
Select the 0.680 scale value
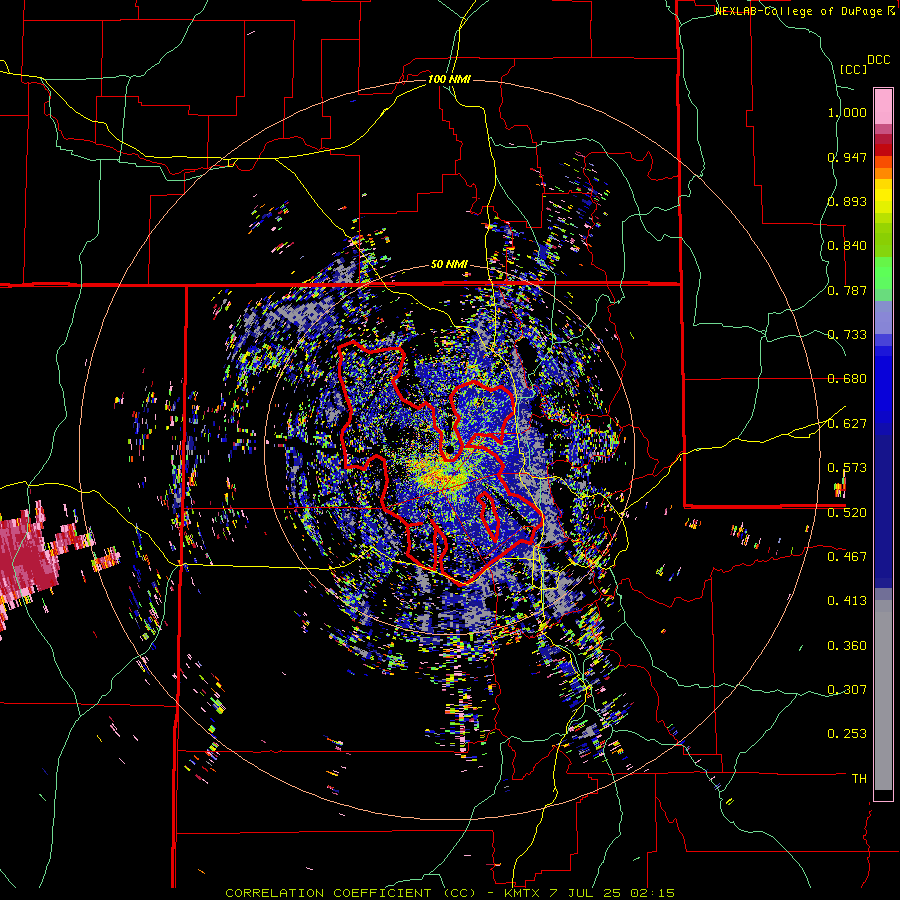847,379
